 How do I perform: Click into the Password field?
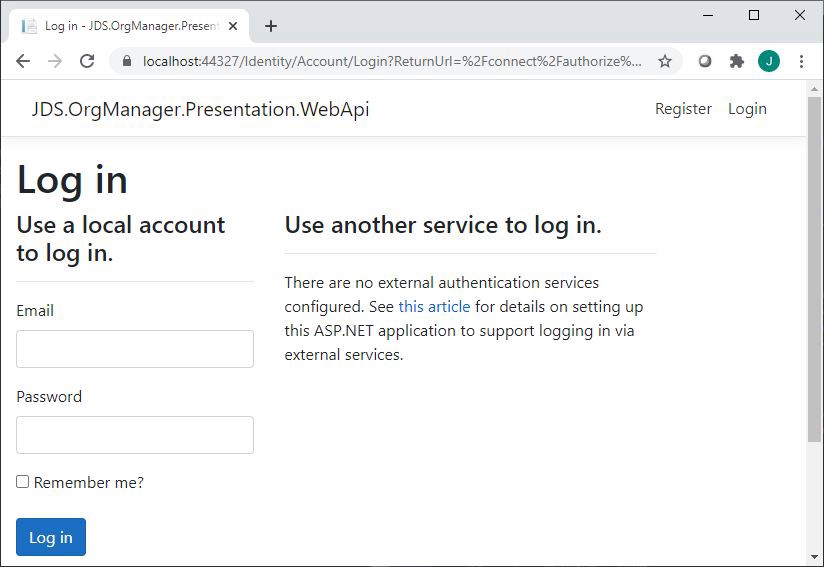135,435
